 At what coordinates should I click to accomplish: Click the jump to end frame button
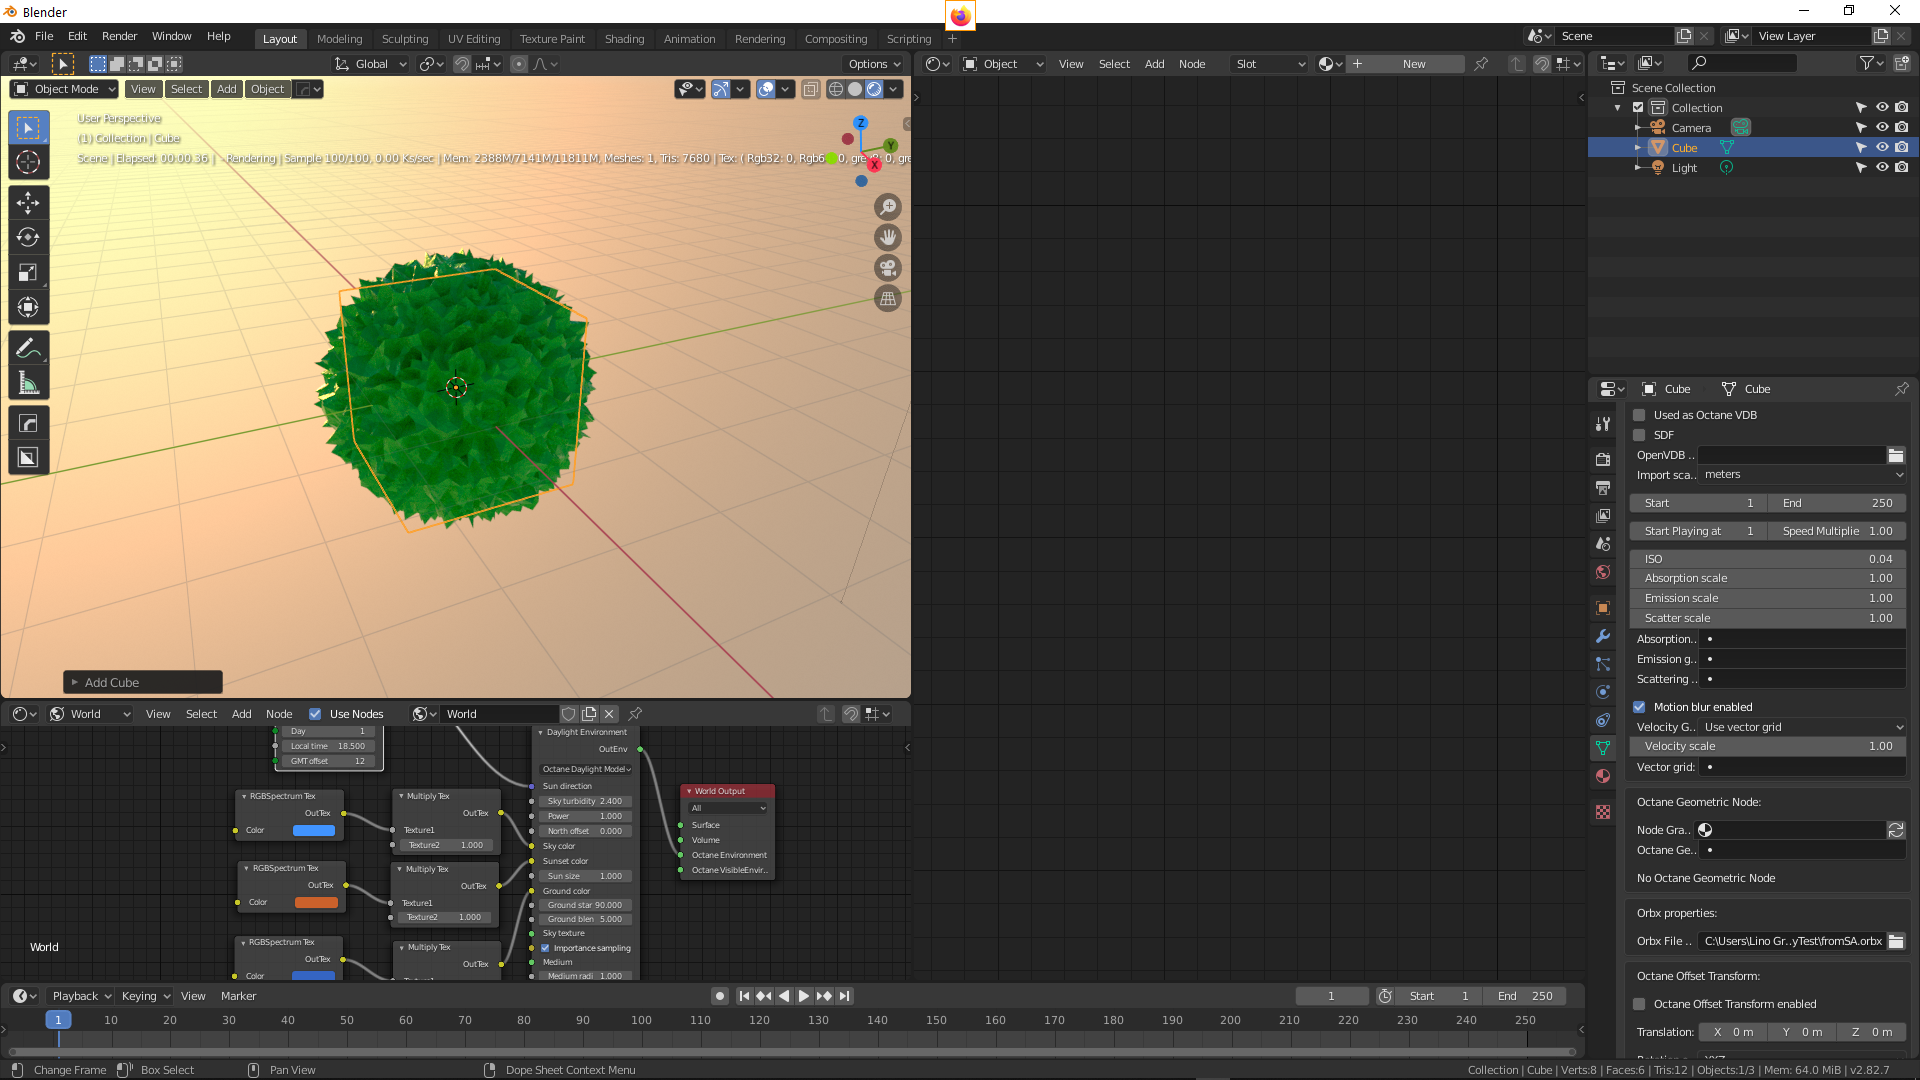[x=845, y=996]
